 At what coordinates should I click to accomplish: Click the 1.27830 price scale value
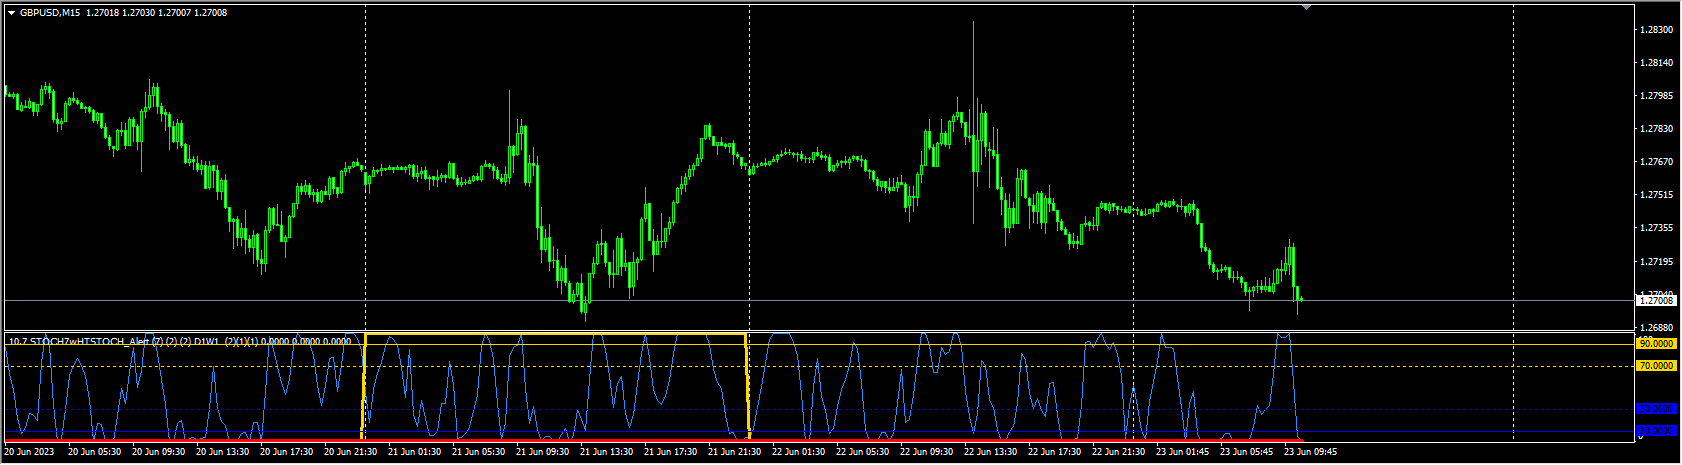(1656, 129)
